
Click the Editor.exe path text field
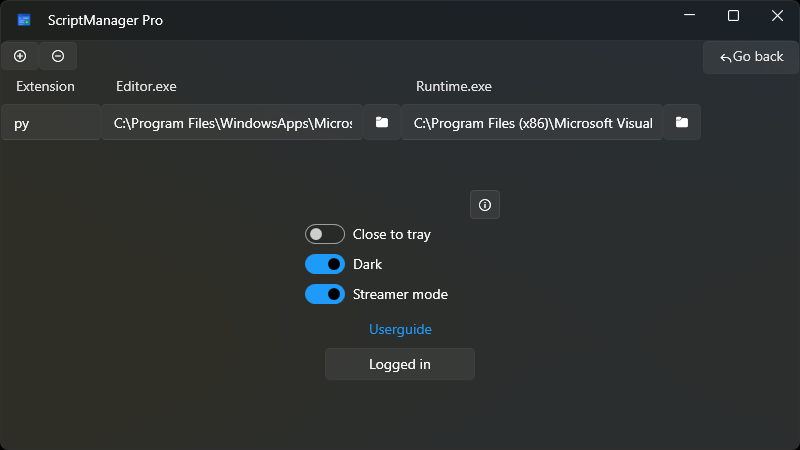tap(232, 122)
